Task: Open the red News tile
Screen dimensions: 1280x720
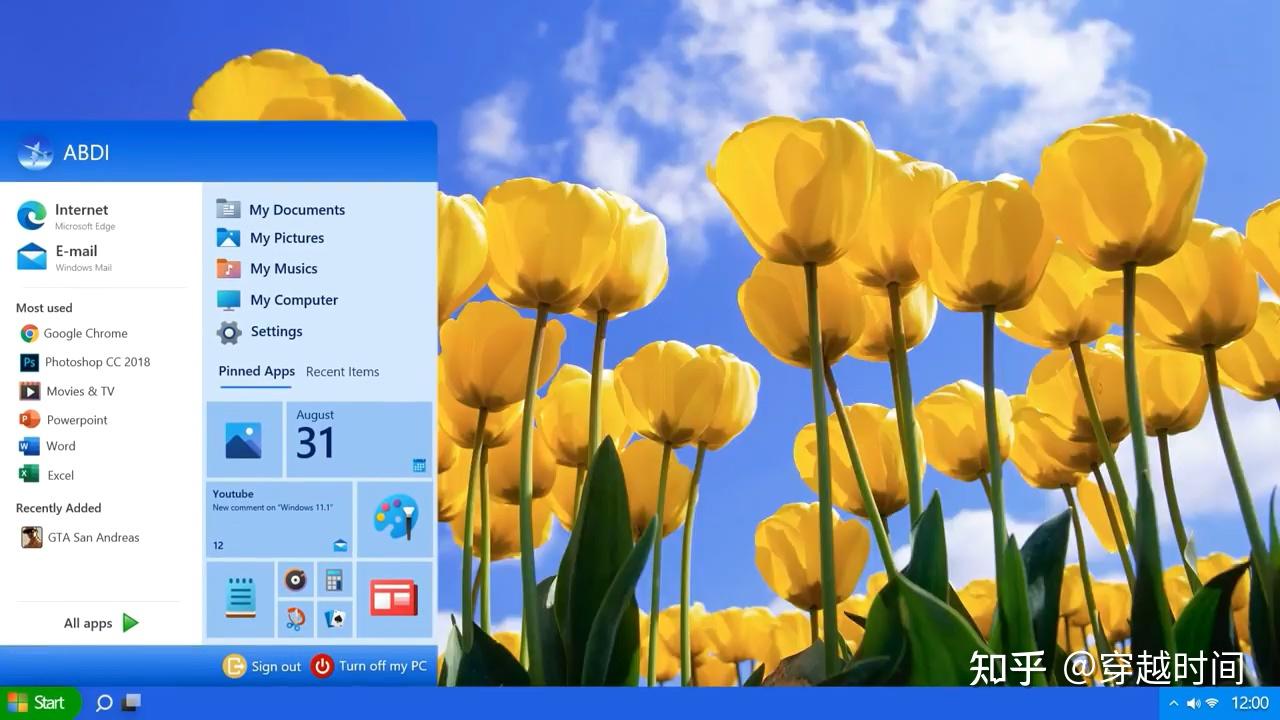Action: point(394,599)
